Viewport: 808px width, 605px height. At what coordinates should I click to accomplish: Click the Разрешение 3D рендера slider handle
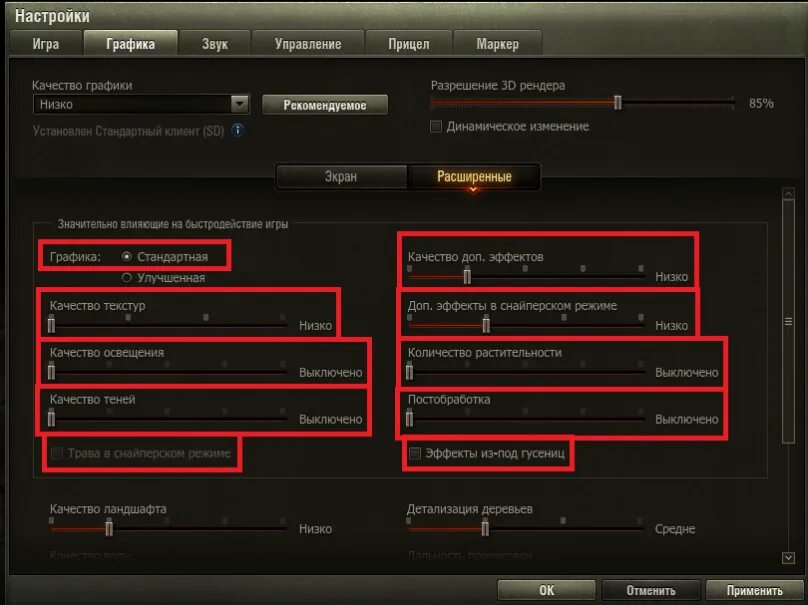tap(617, 103)
